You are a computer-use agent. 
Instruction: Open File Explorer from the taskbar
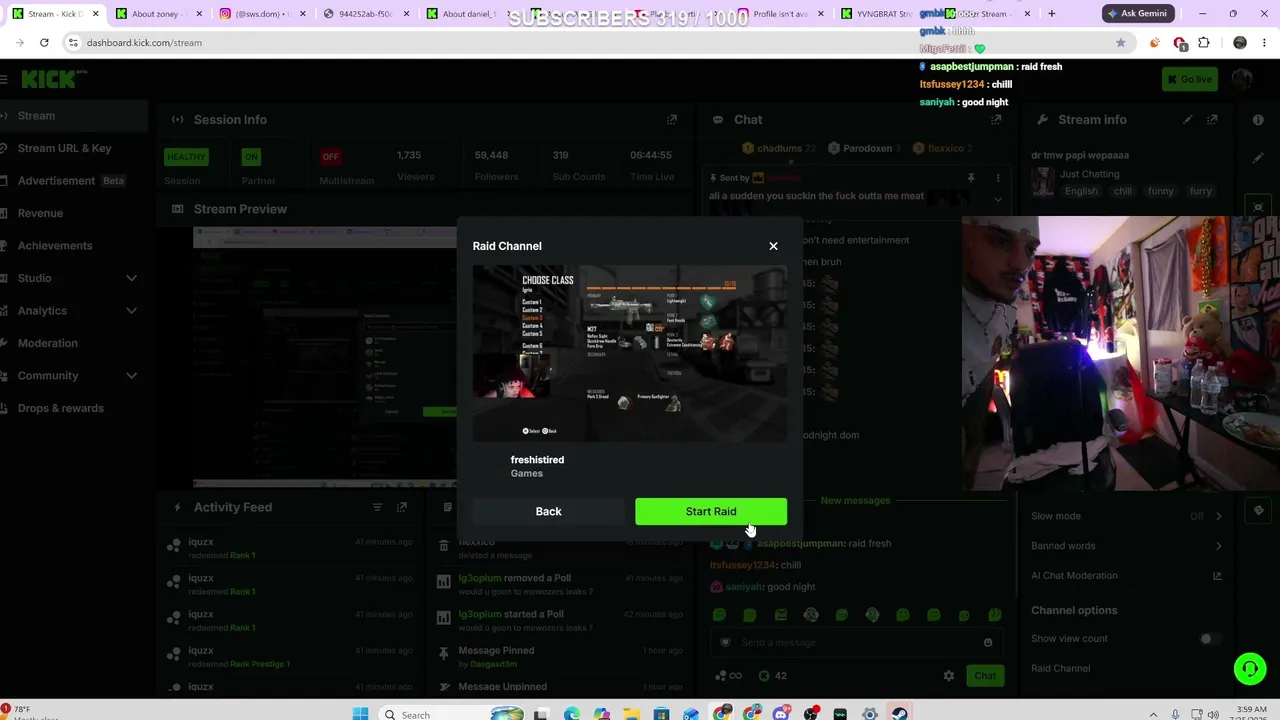click(631, 714)
